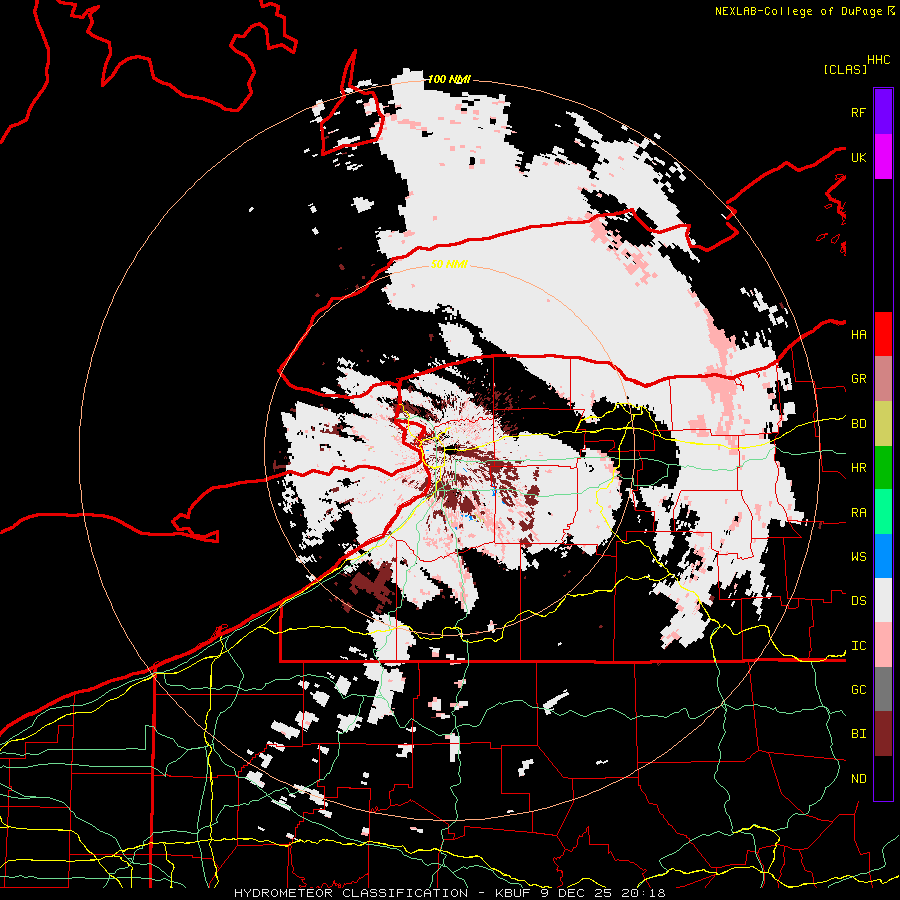
Task: Click the DS legend label
Action: tap(858, 600)
